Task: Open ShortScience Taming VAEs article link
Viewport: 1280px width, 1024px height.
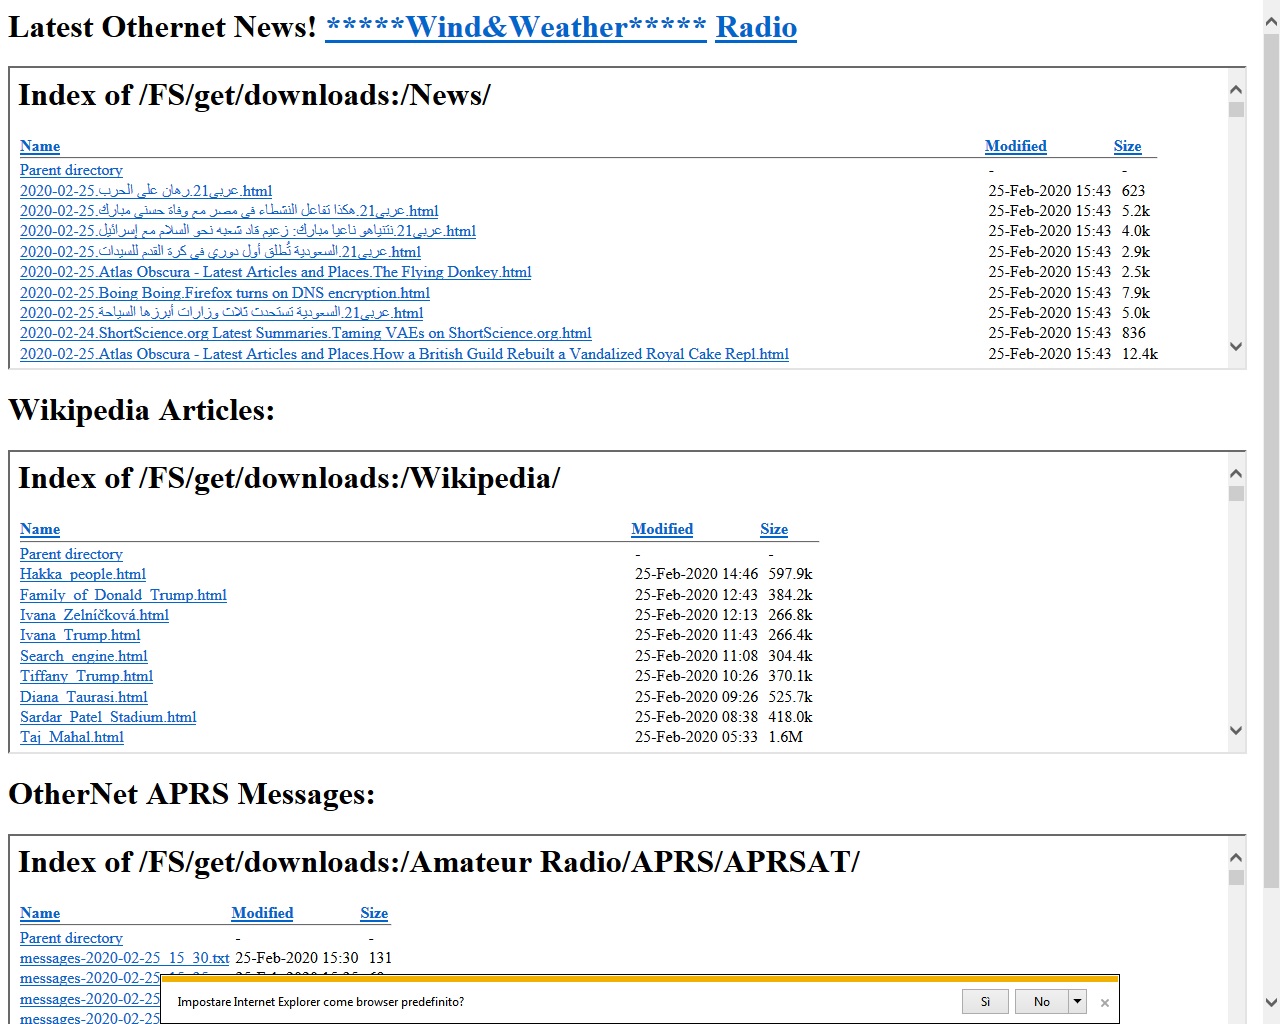Action: (306, 333)
